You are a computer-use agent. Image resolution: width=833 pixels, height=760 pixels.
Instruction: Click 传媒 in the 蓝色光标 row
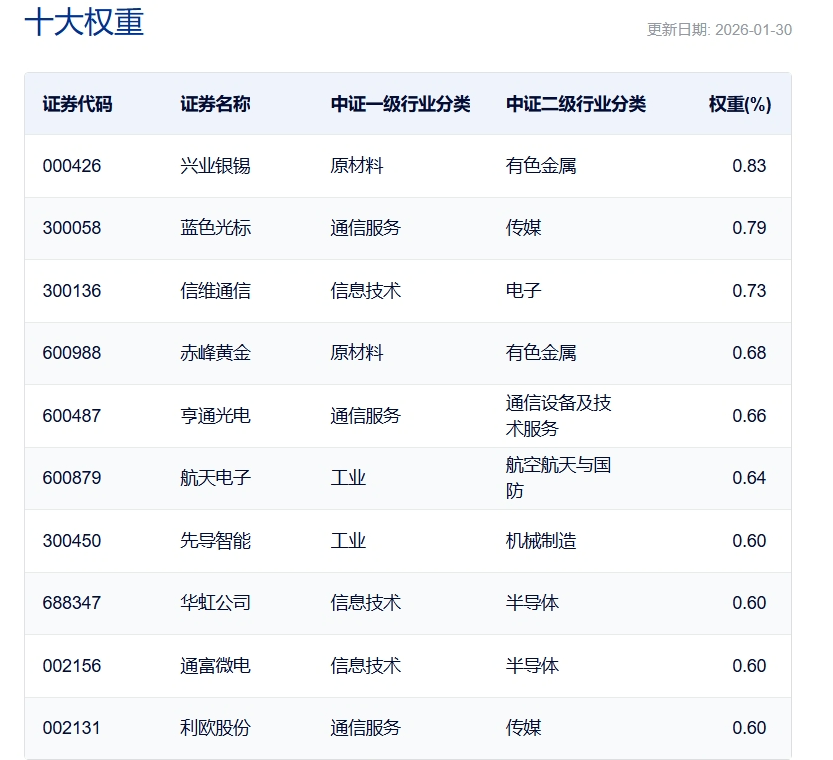(x=523, y=228)
